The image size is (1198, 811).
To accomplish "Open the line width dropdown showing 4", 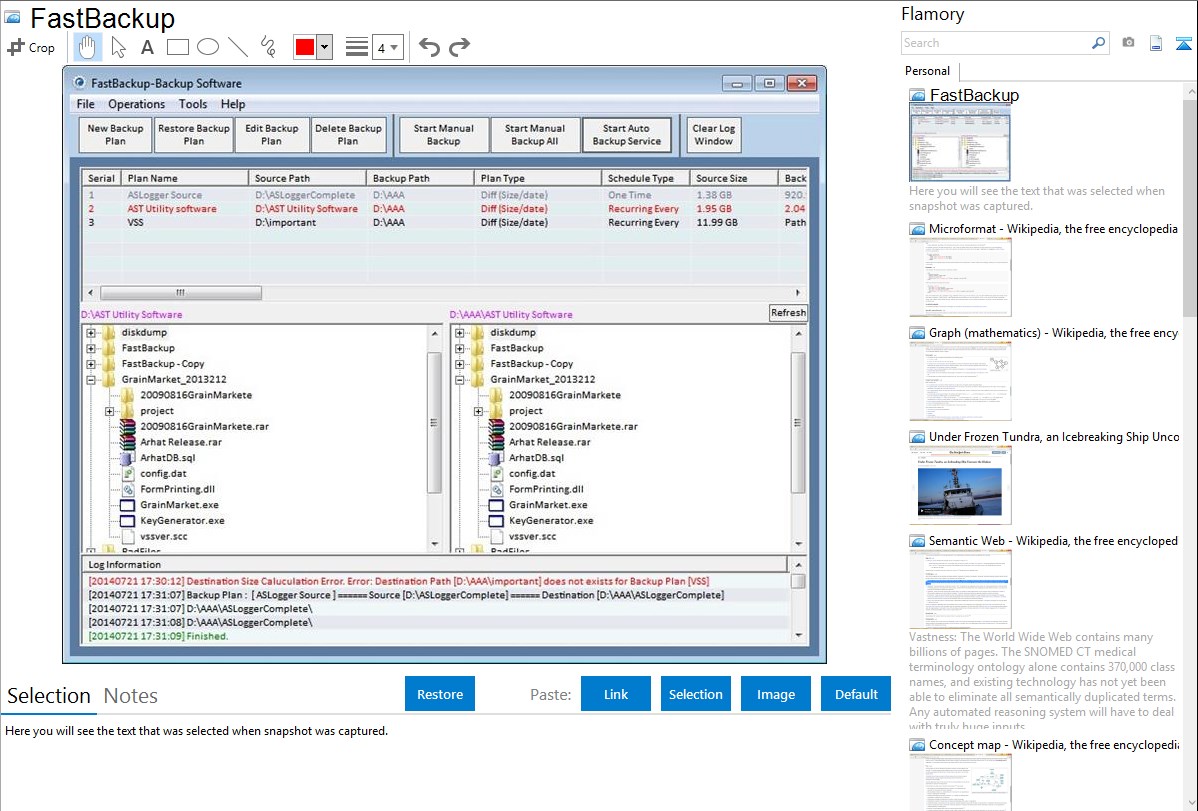I will [388, 47].
